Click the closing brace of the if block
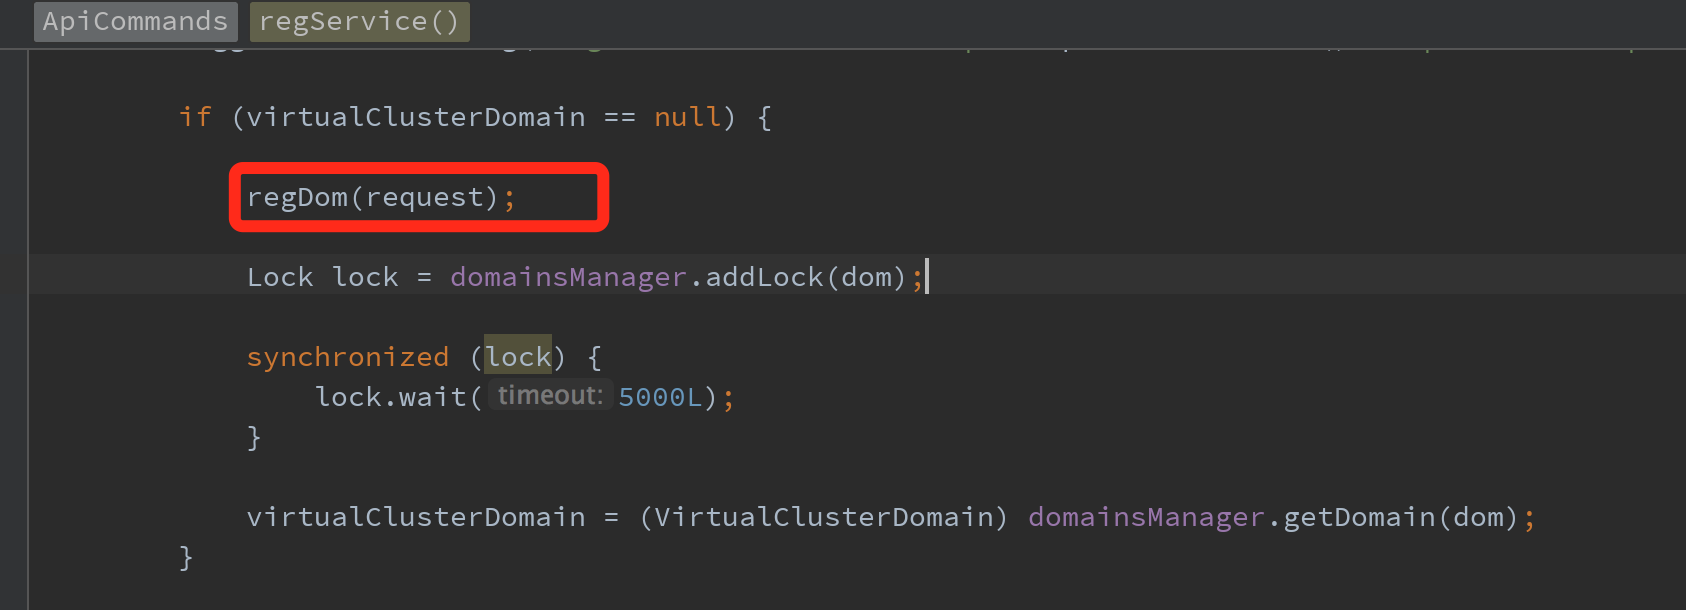Viewport: 1686px width, 610px height. tap(186, 557)
